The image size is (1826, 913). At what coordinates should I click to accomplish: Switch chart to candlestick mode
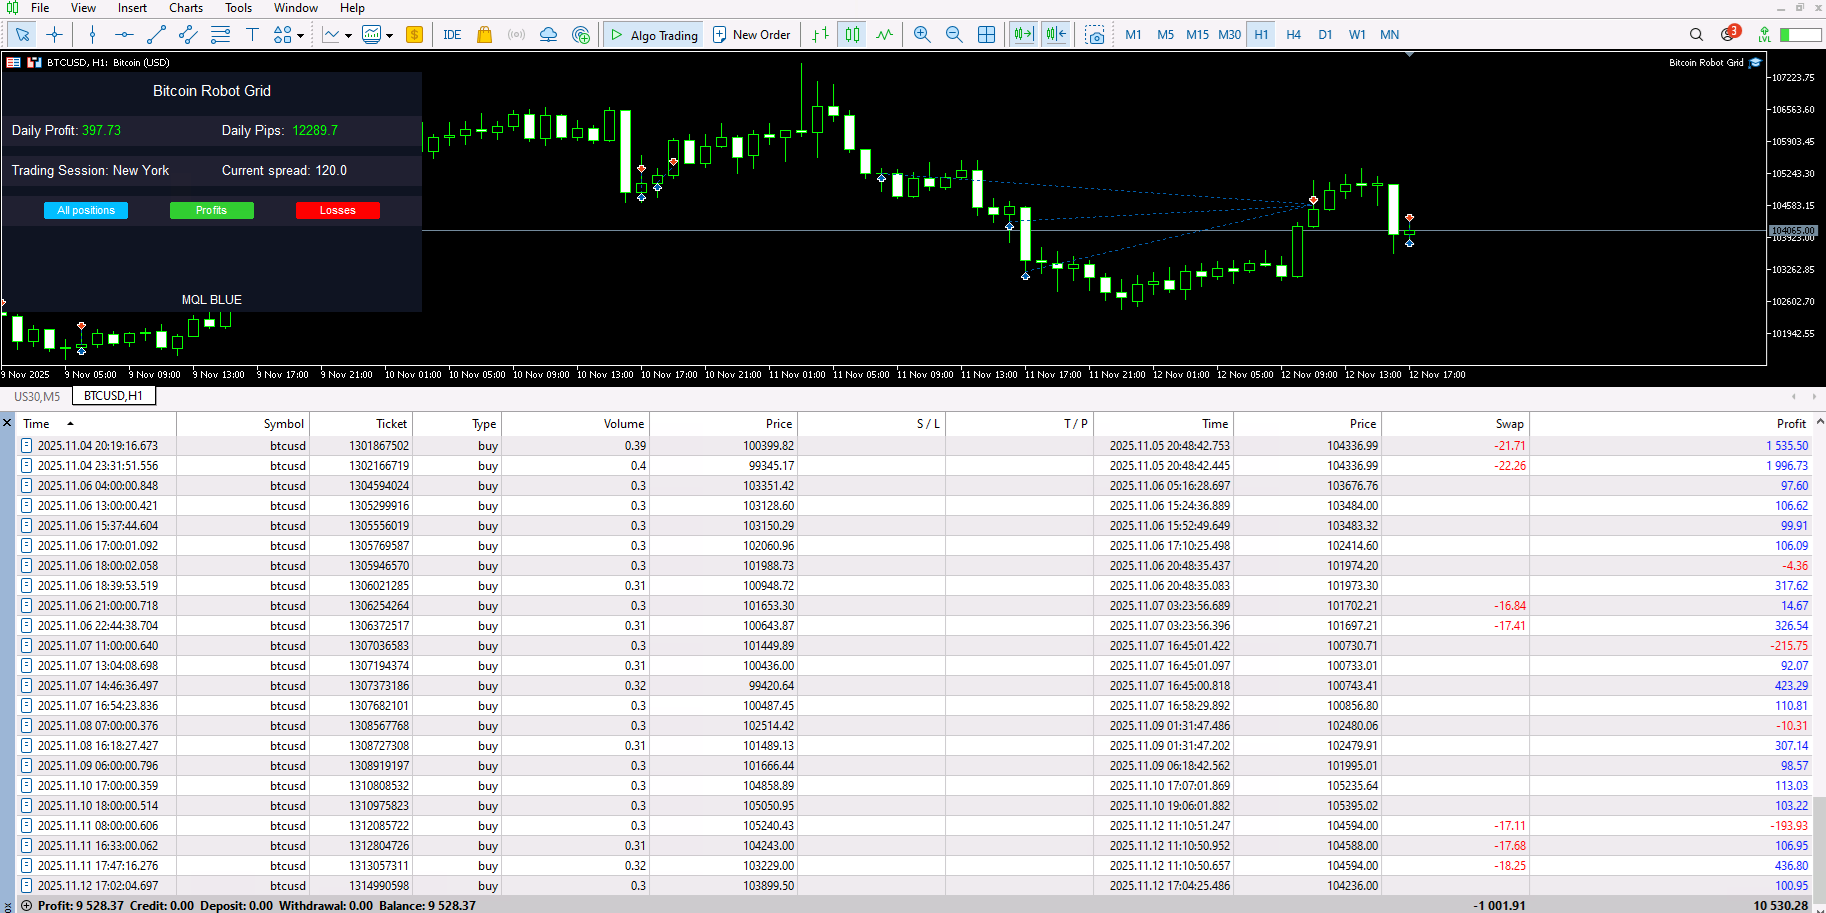coord(852,35)
